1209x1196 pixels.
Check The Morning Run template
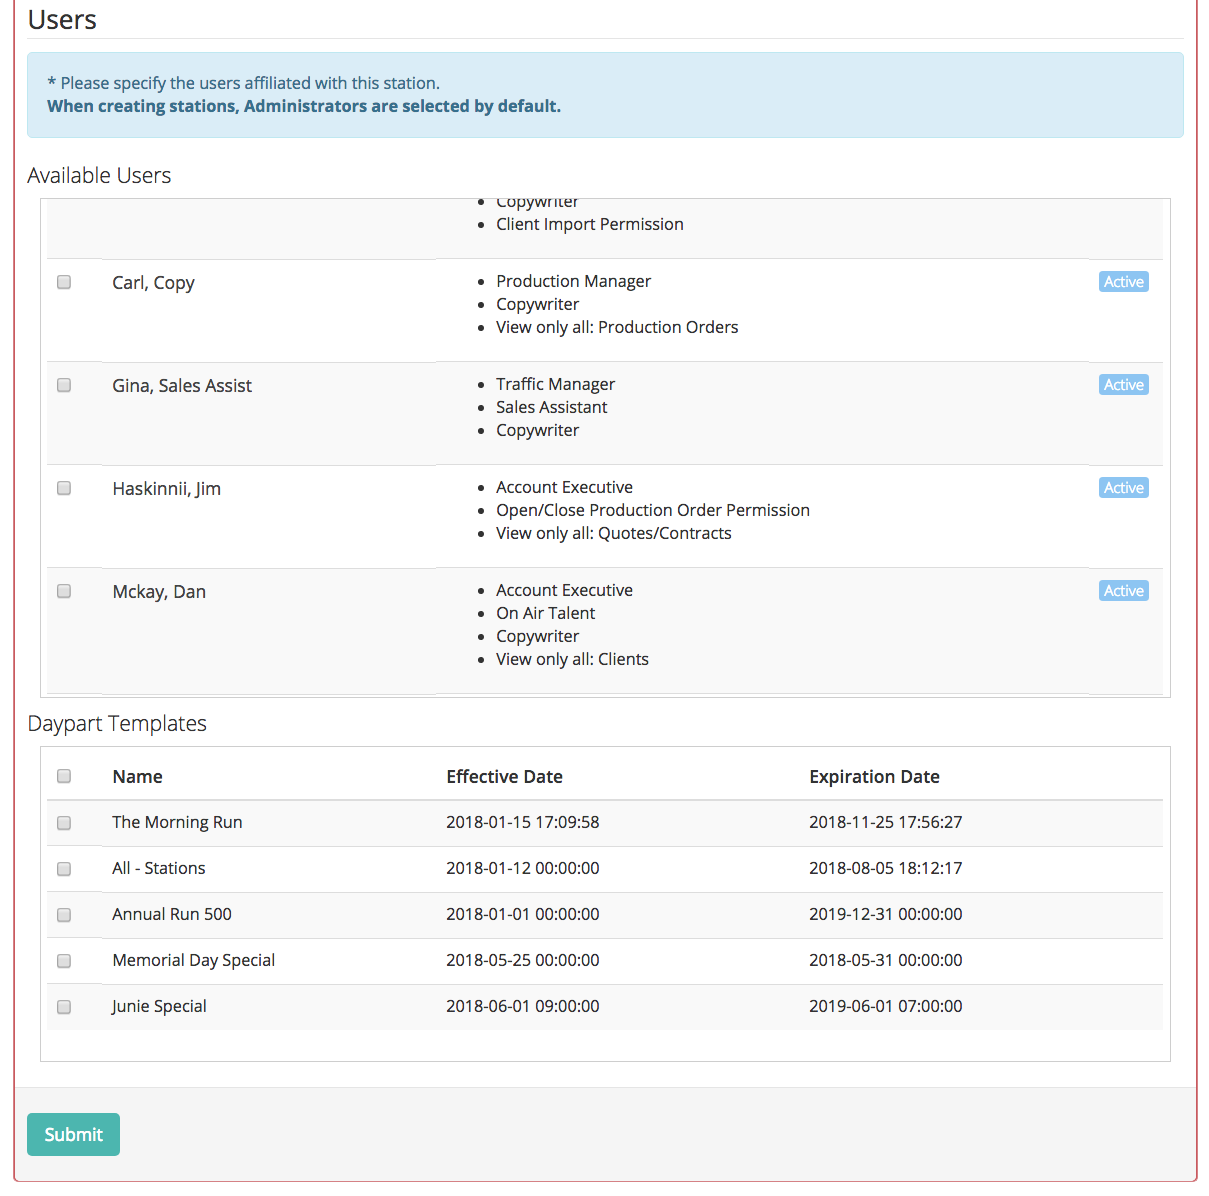pos(64,823)
